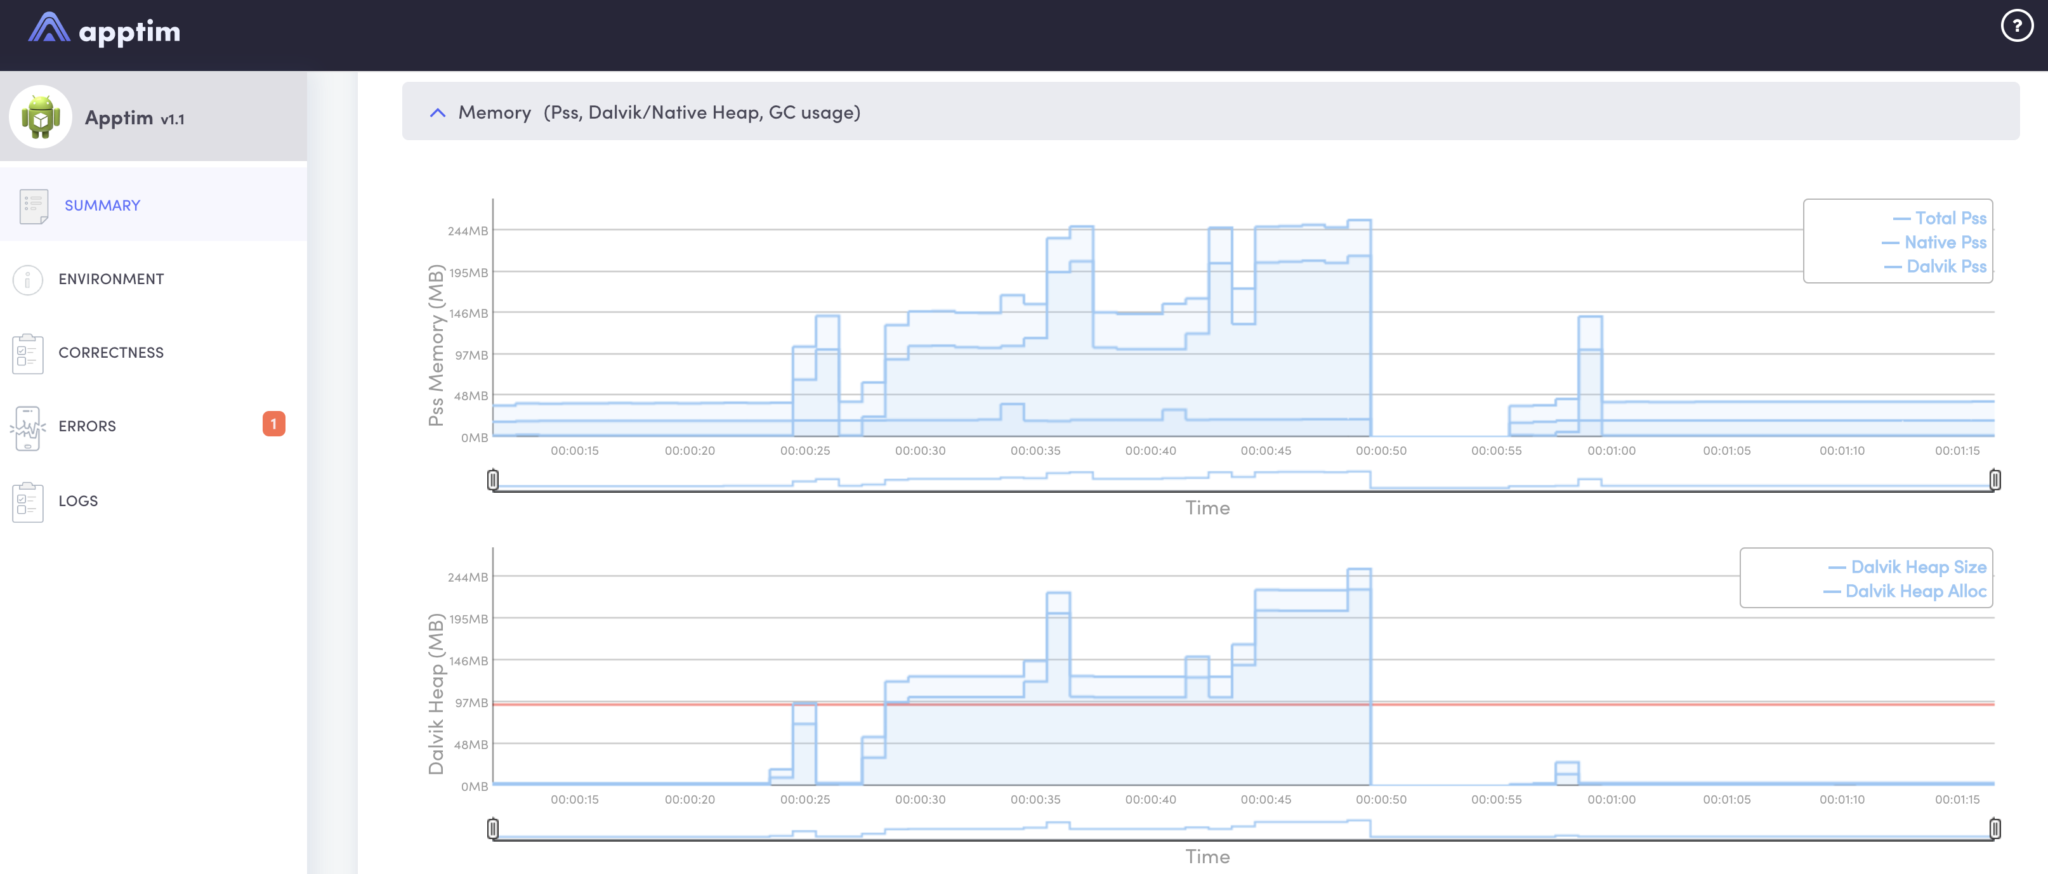Grab right range handle of Dalvik Heap chart
Image resolution: width=2048 pixels, height=874 pixels.
tap(1995, 829)
